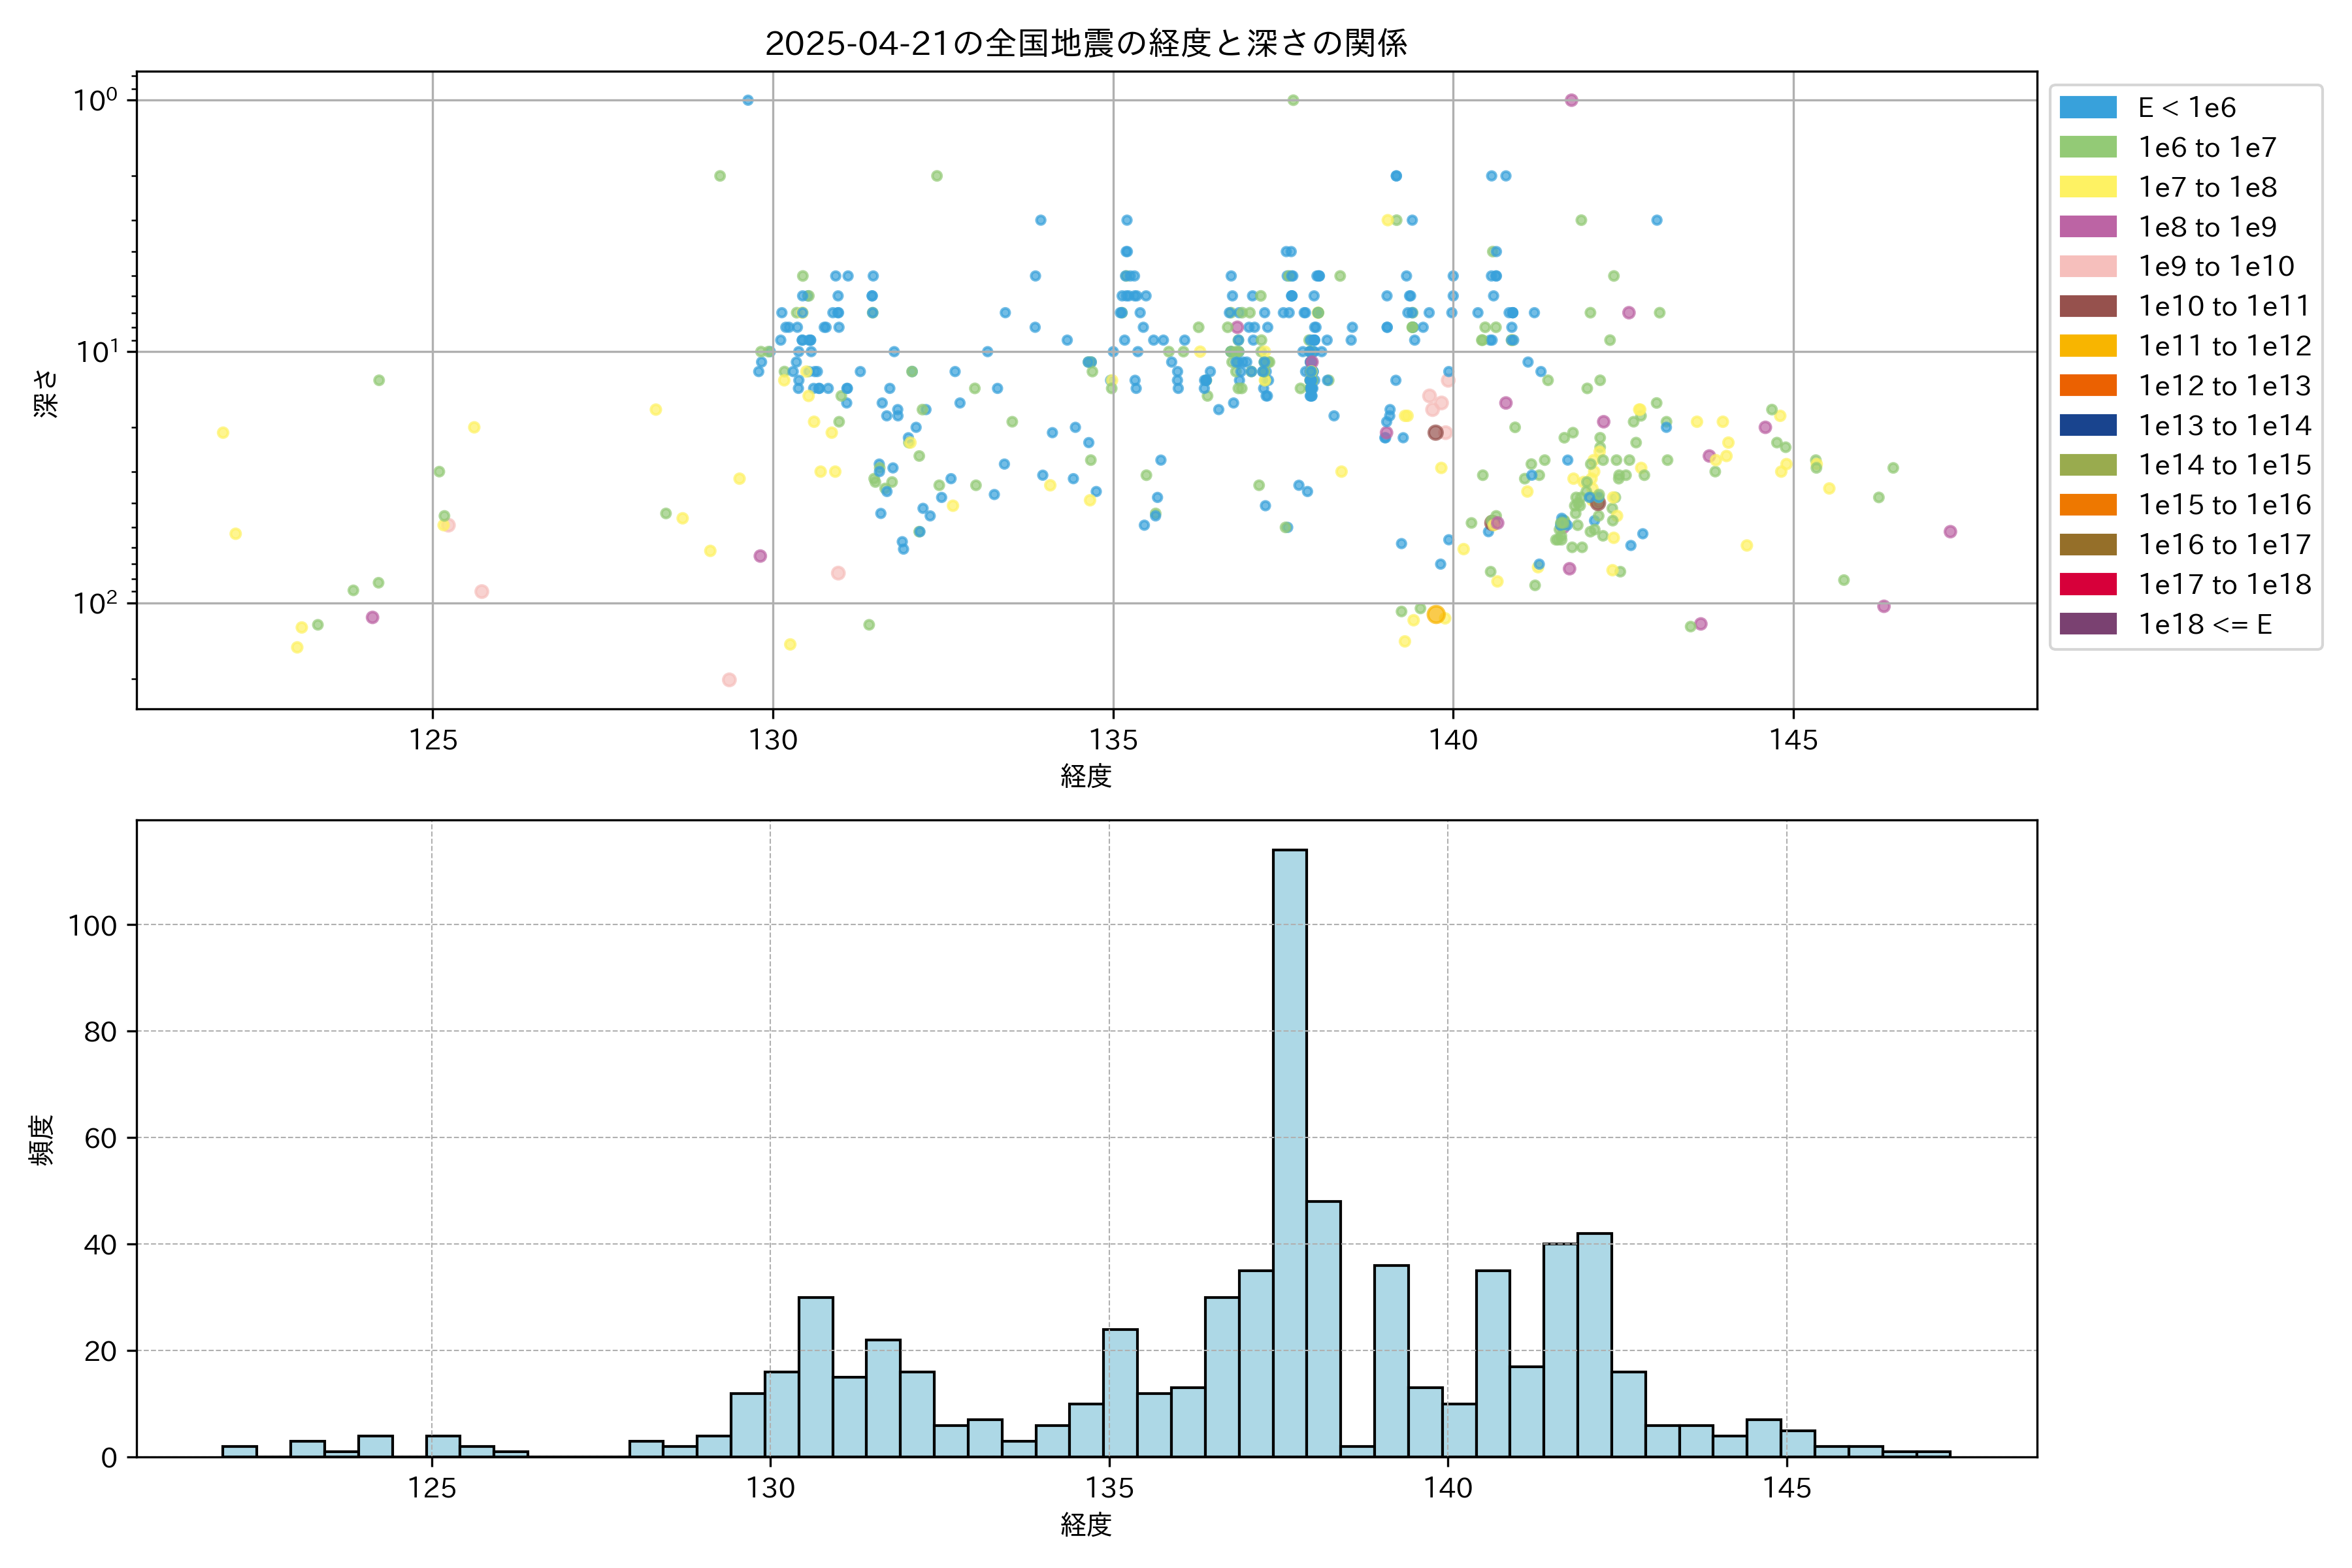
Task: Click the tallest histogram bar near 137.5
Action: tap(1289, 1150)
